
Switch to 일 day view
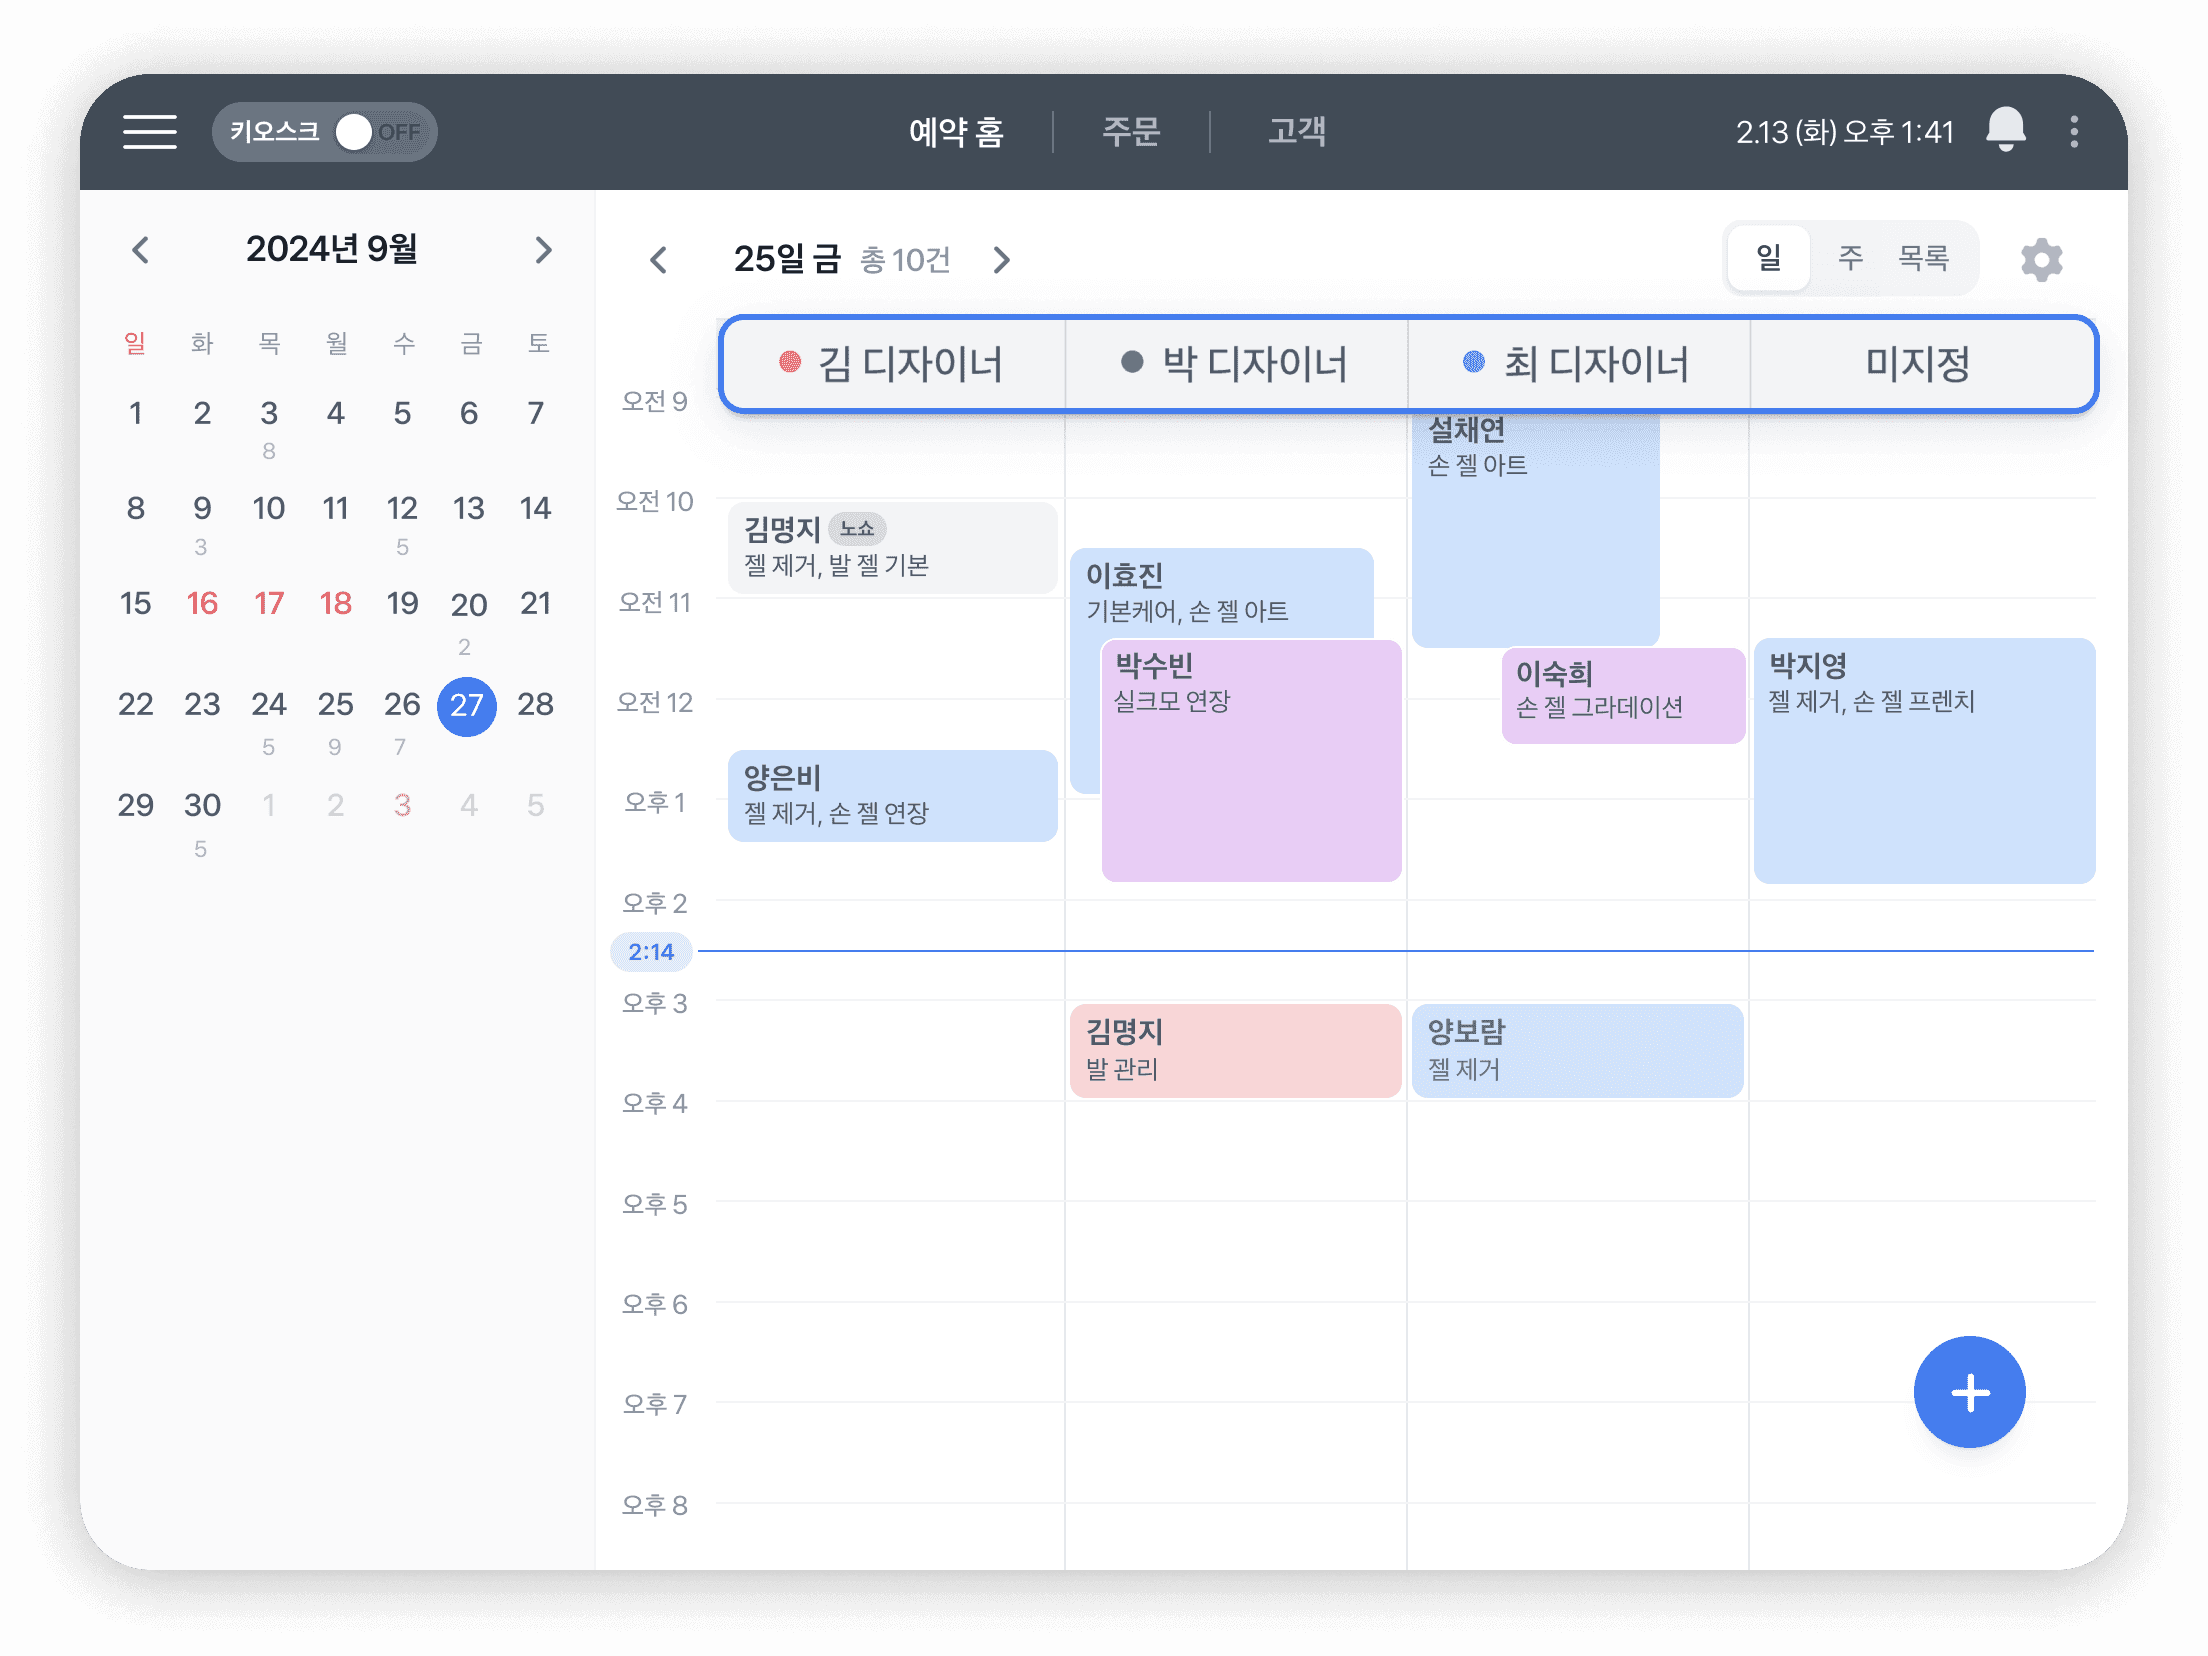pyautogui.click(x=1768, y=259)
